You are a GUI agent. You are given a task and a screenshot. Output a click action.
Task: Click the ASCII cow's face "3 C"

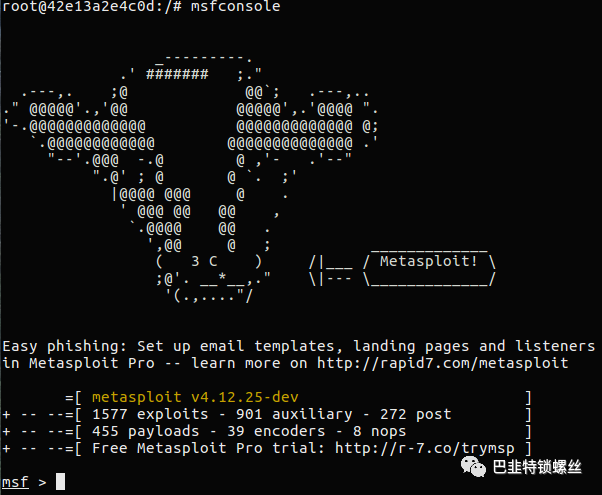point(204,262)
